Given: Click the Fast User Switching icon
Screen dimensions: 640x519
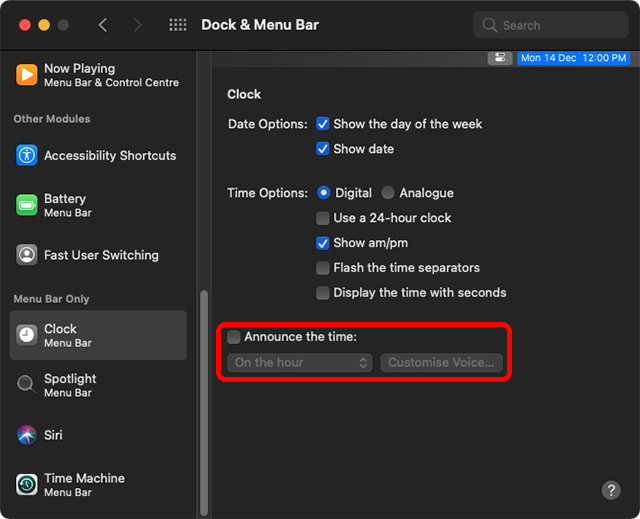Looking at the screenshot, I should pyautogui.click(x=27, y=255).
